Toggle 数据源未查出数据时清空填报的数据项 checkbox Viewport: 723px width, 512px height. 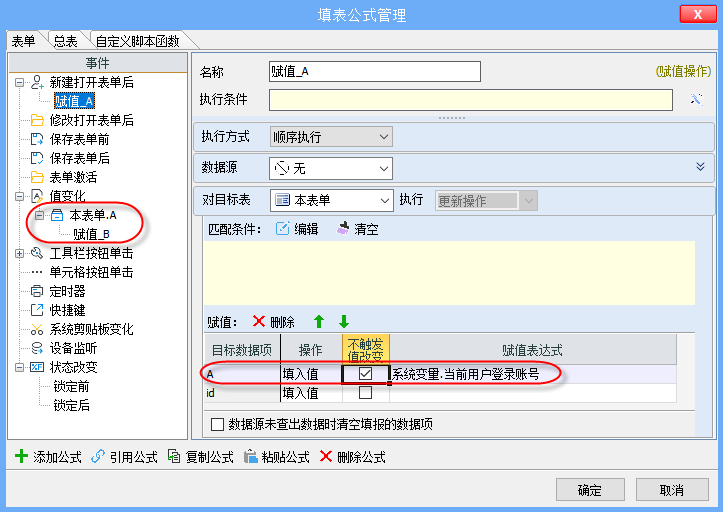[x=217, y=424]
